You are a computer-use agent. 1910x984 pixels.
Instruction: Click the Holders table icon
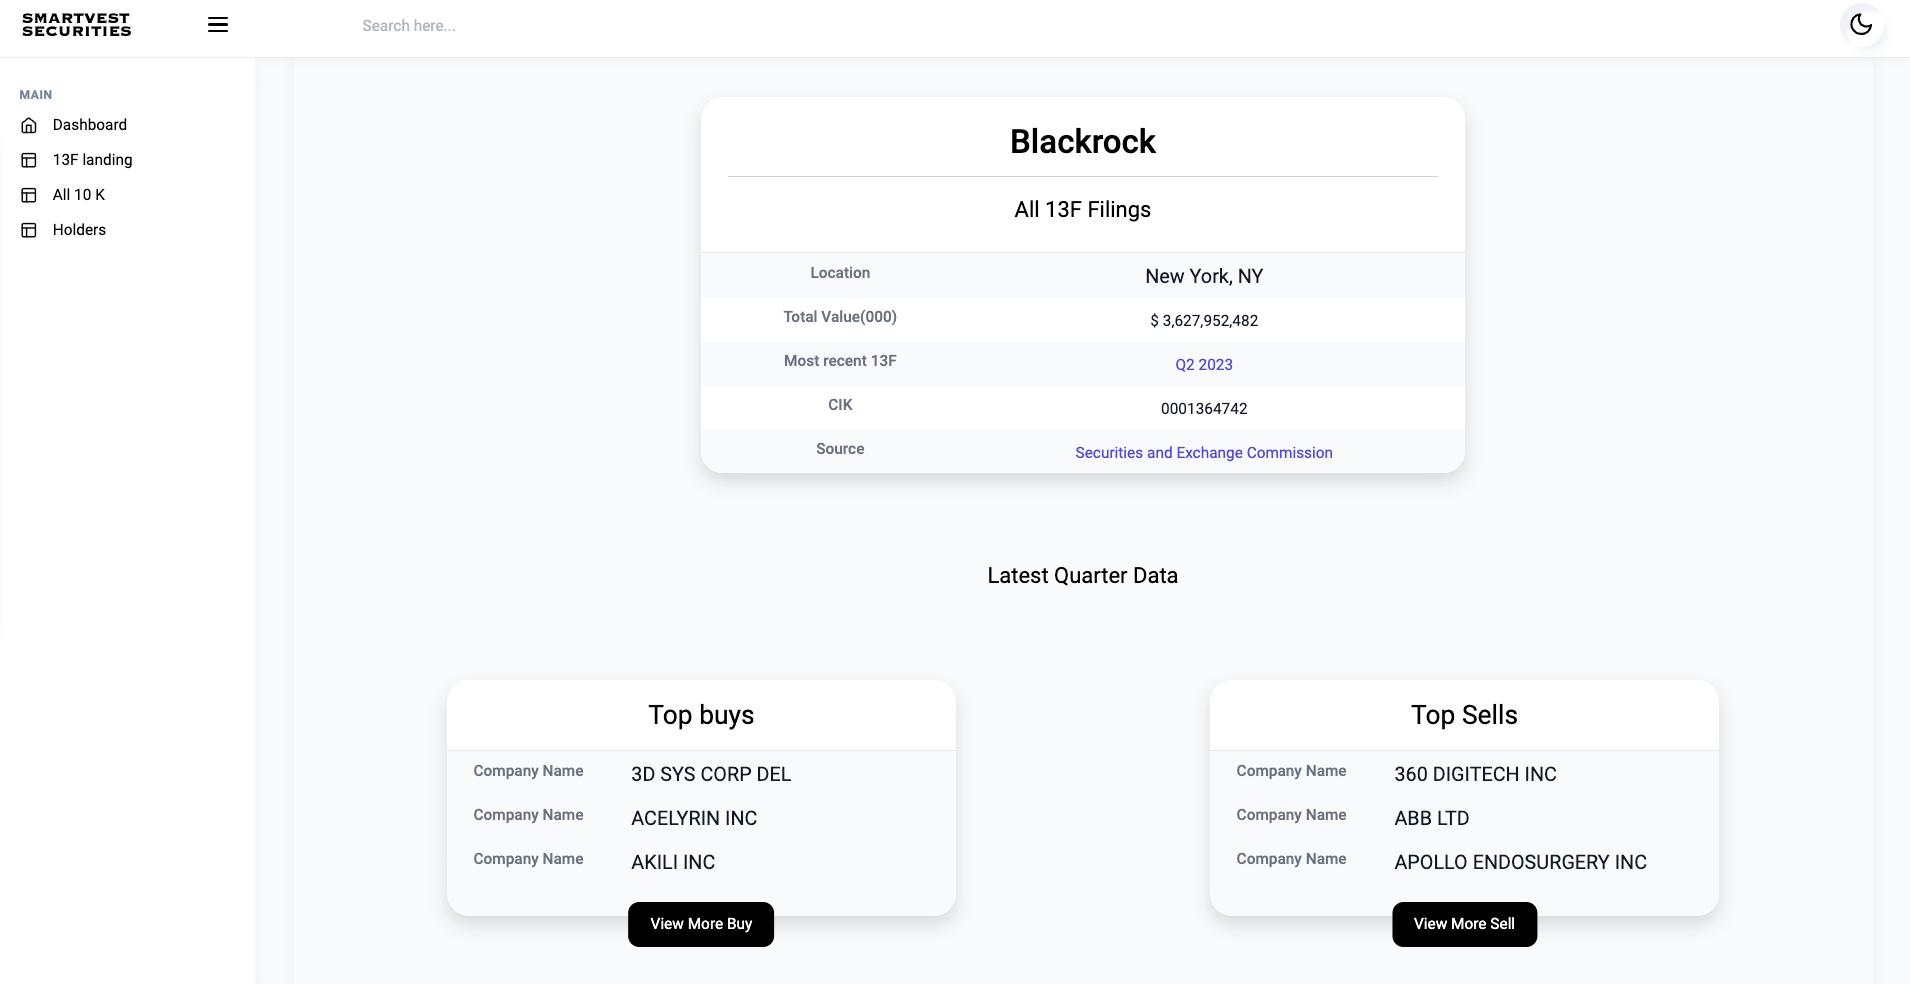pyautogui.click(x=29, y=230)
